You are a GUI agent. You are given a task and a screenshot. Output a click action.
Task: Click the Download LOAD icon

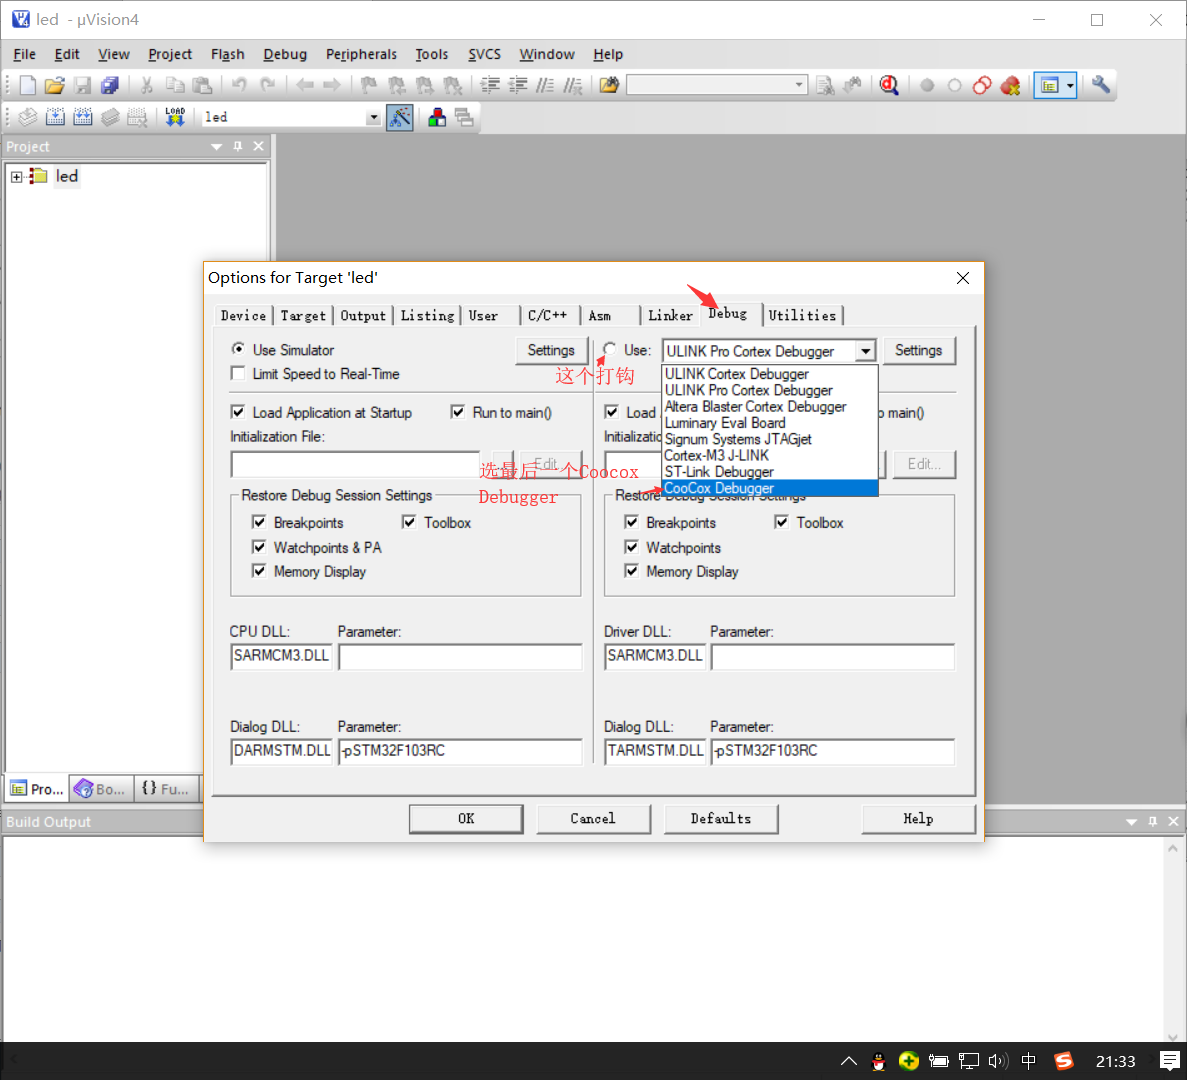click(175, 117)
